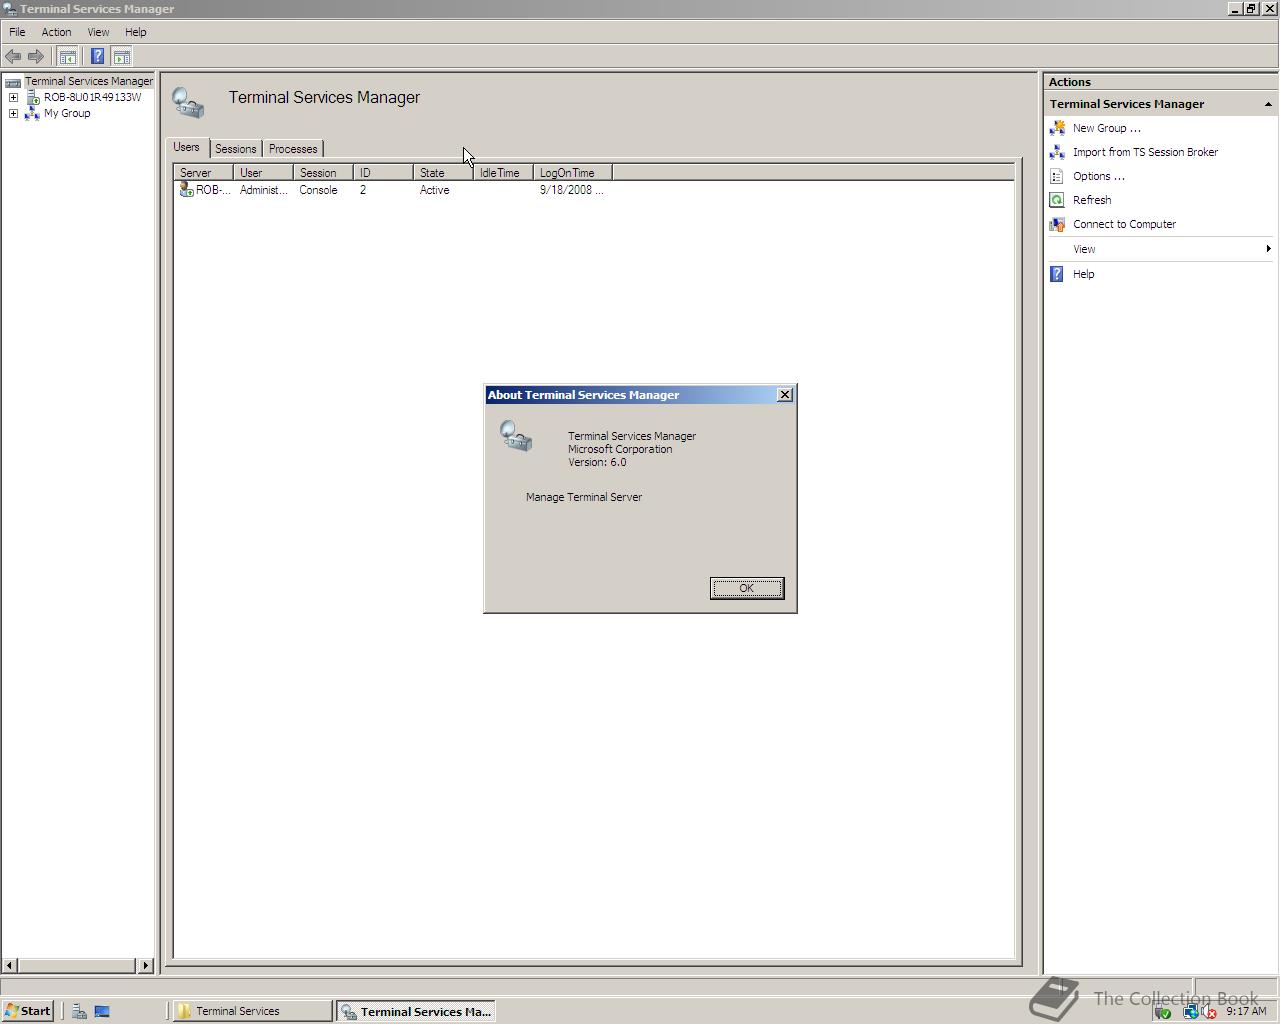
Task: Click the Show Desktop quick launch icon
Action: (102, 1011)
